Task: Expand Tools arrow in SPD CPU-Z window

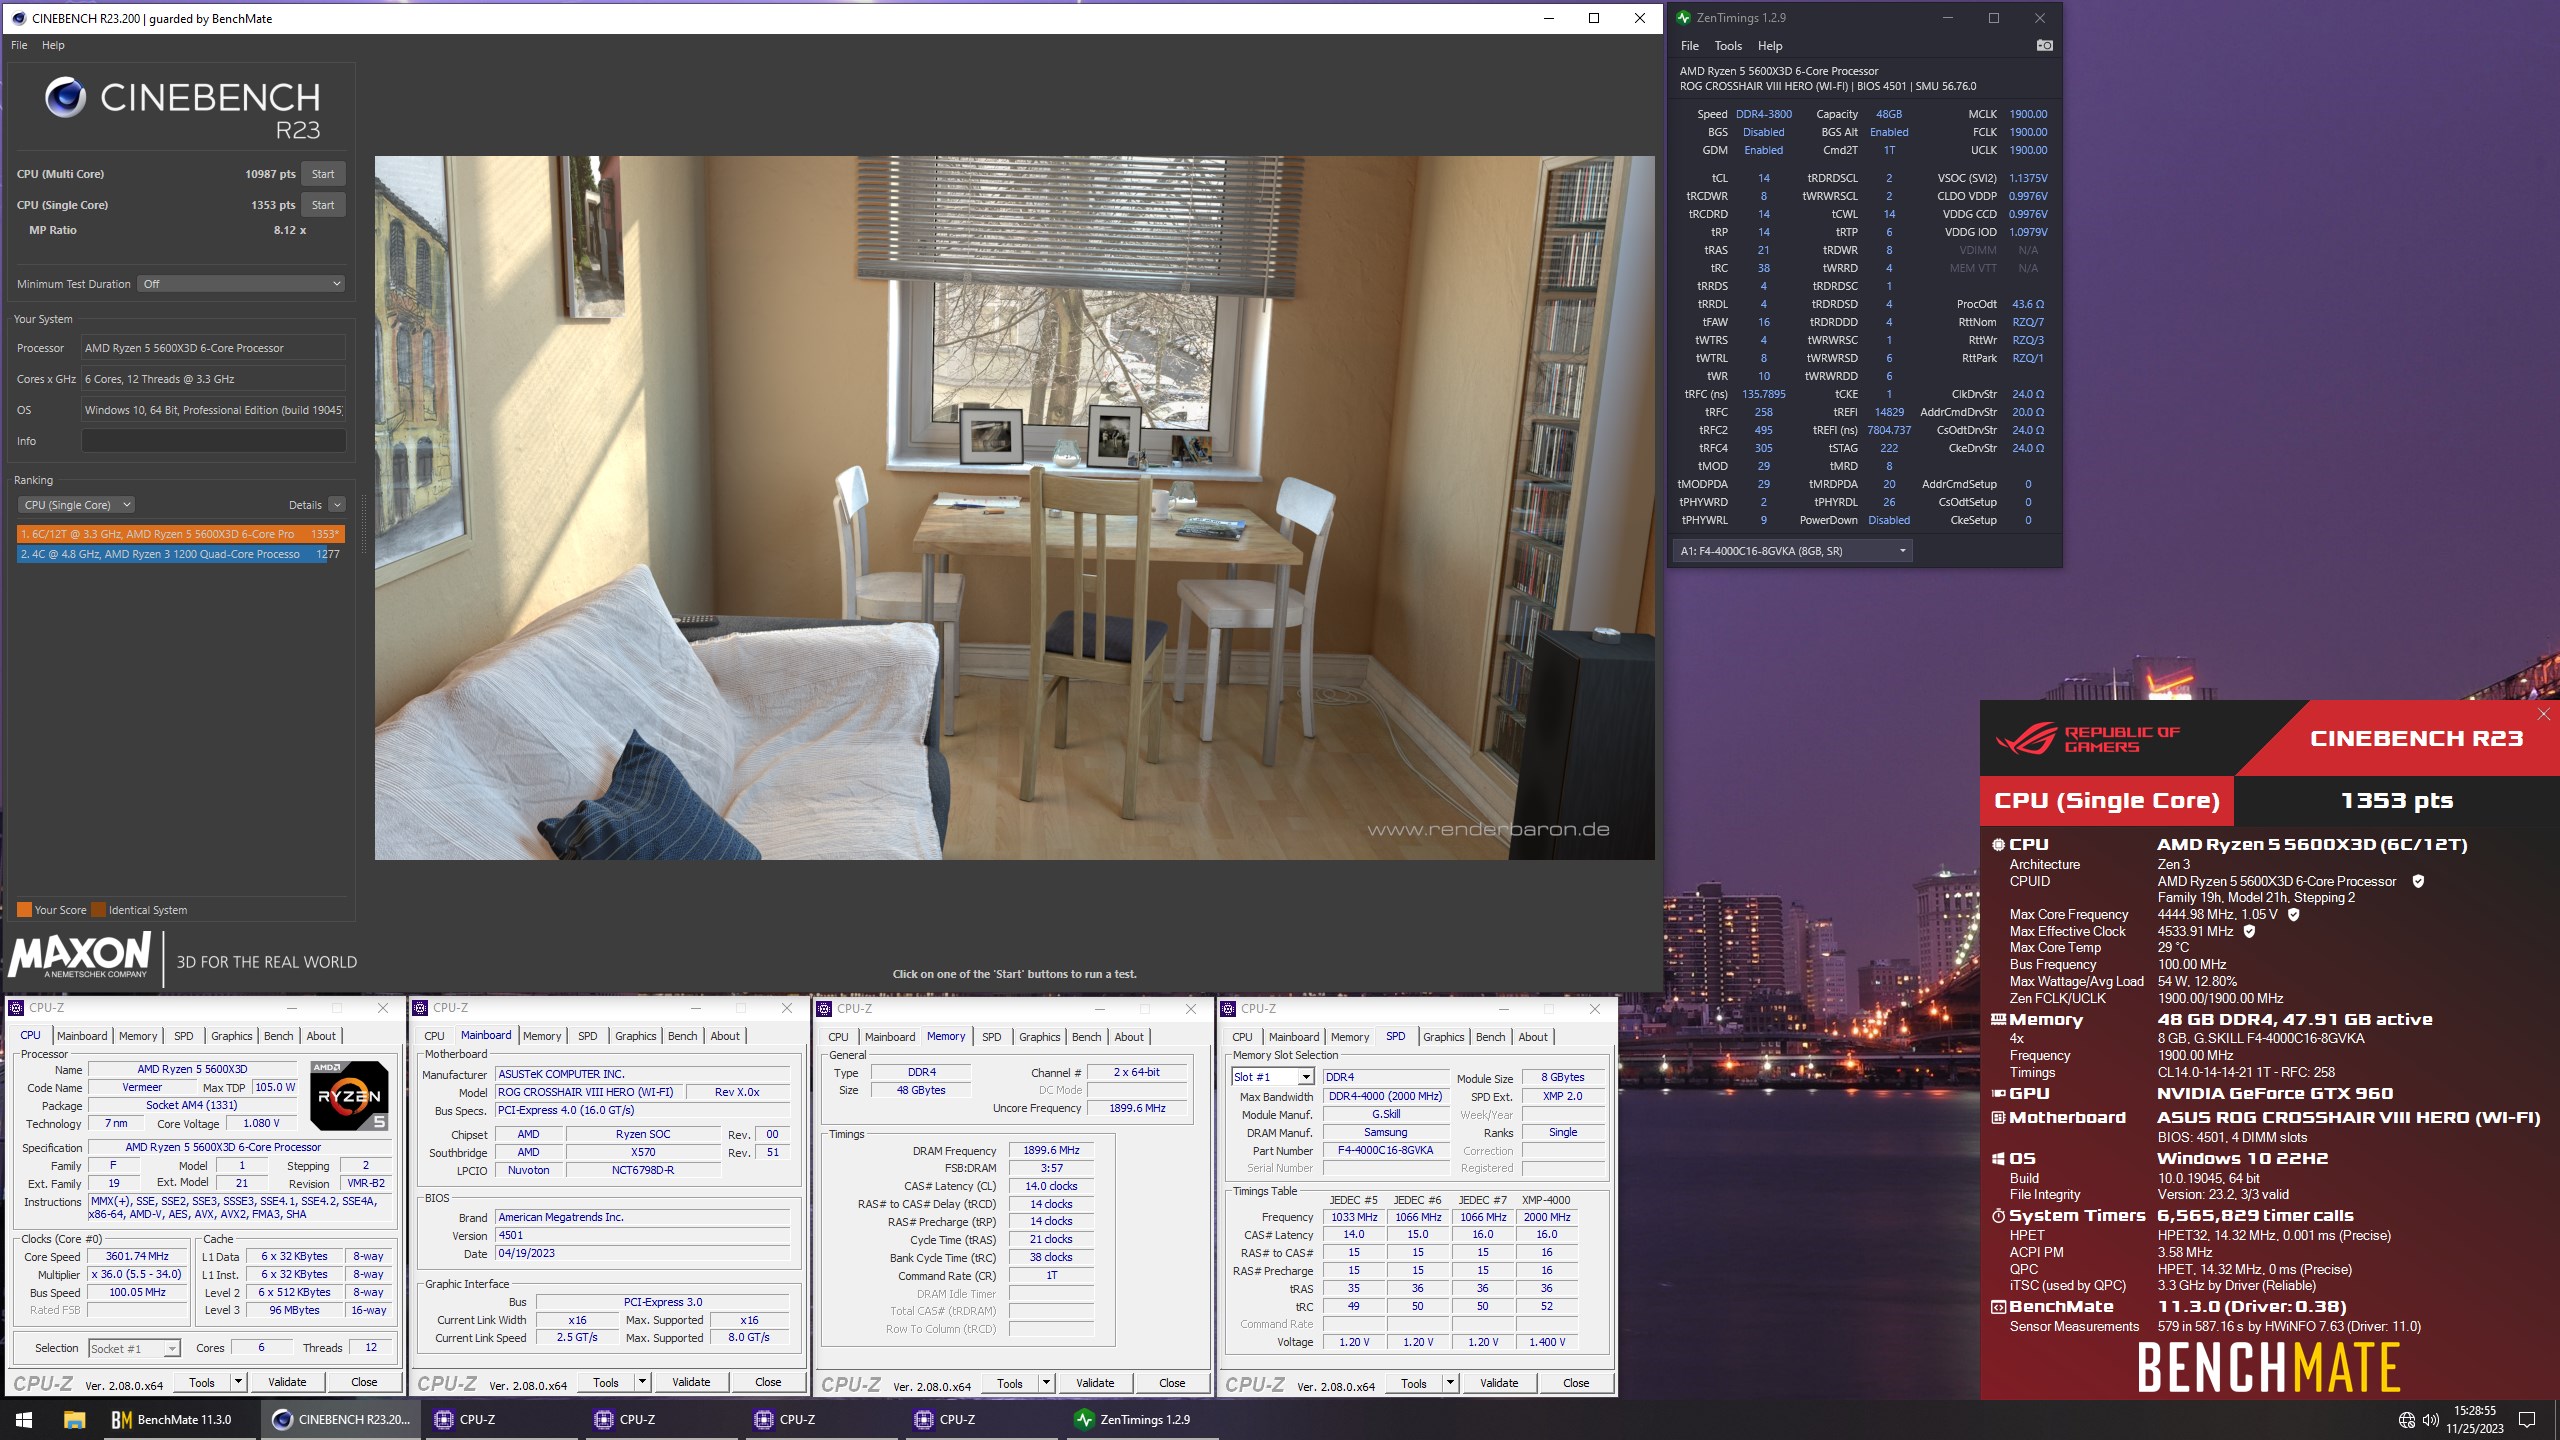Action: [x=1450, y=1383]
